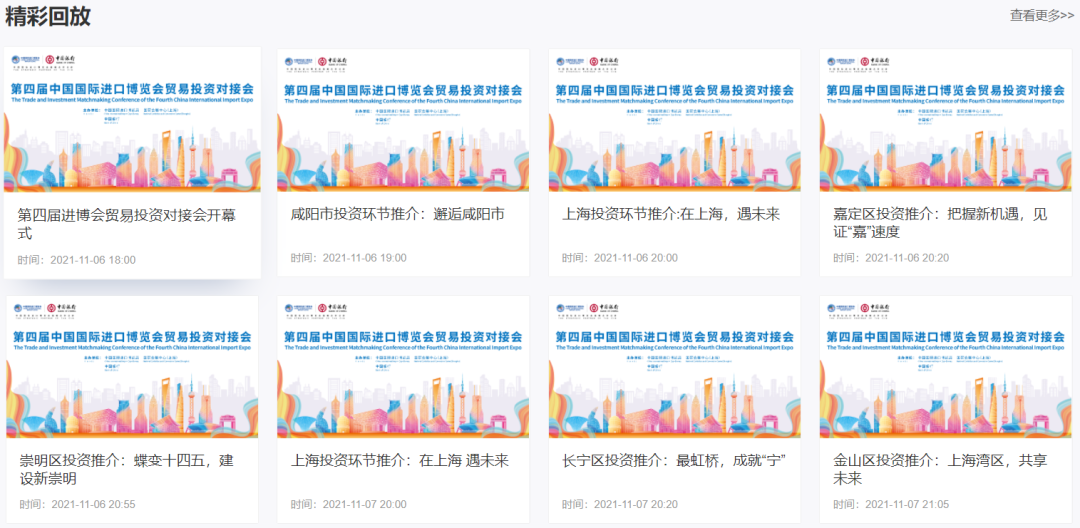This screenshot has height=528, width=1080.
Task: Click time text 2021-11-07 21:05
Action: coord(906,505)
